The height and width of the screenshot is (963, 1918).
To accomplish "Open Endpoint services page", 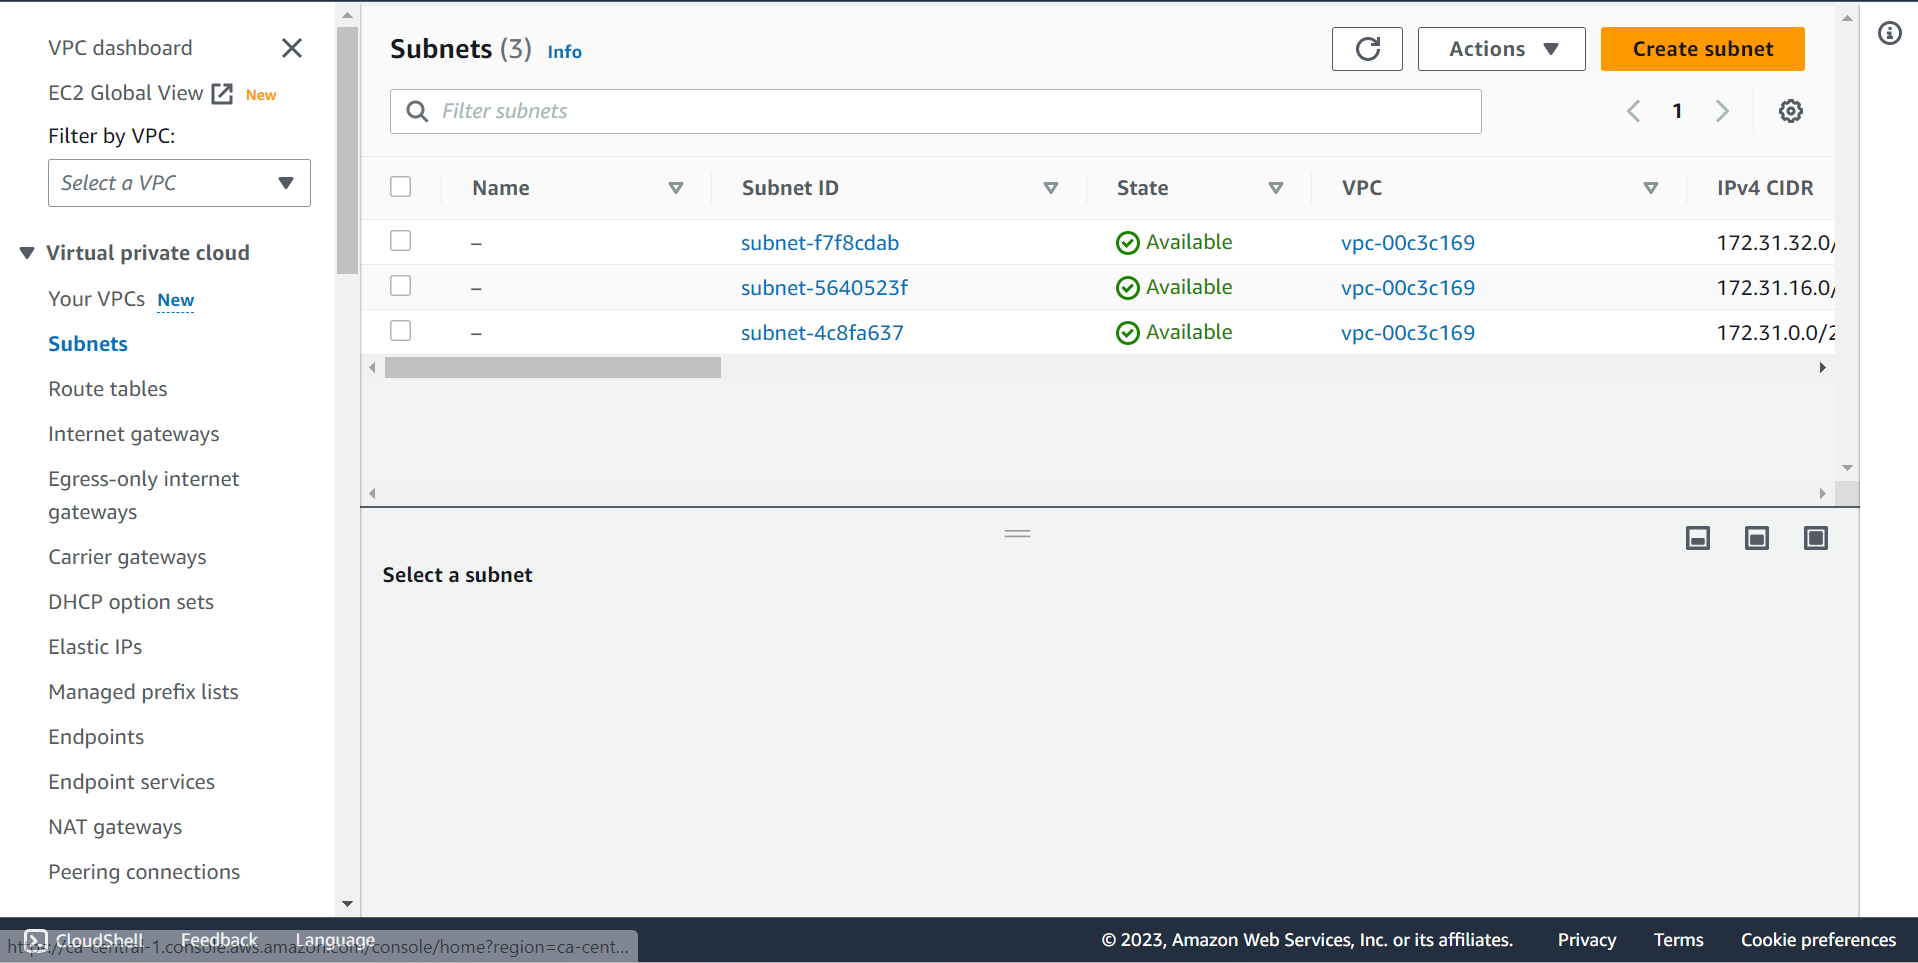I will click(x=131, y=782).
